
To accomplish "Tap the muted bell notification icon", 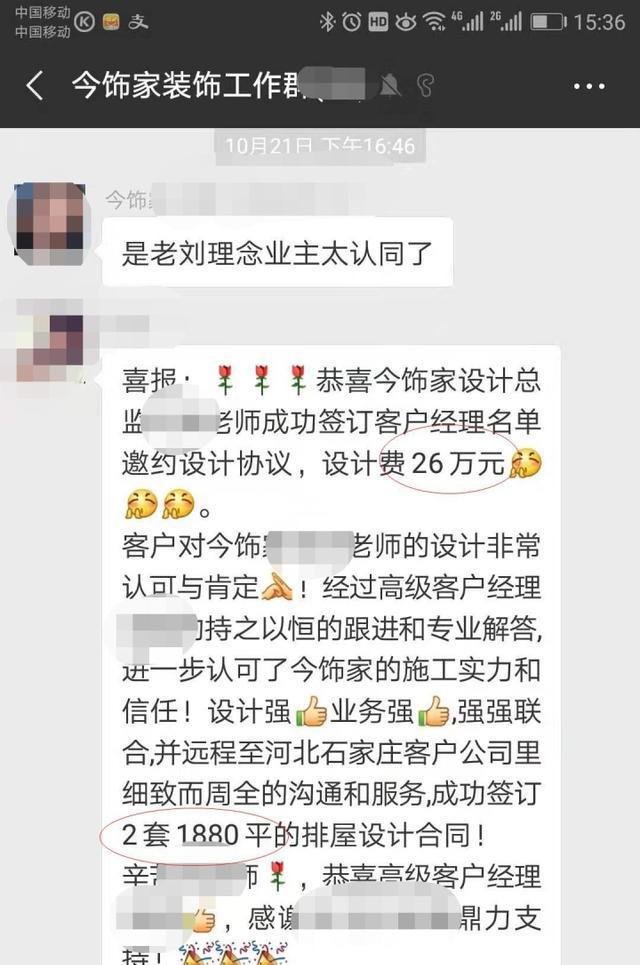I will pos(389,86).
